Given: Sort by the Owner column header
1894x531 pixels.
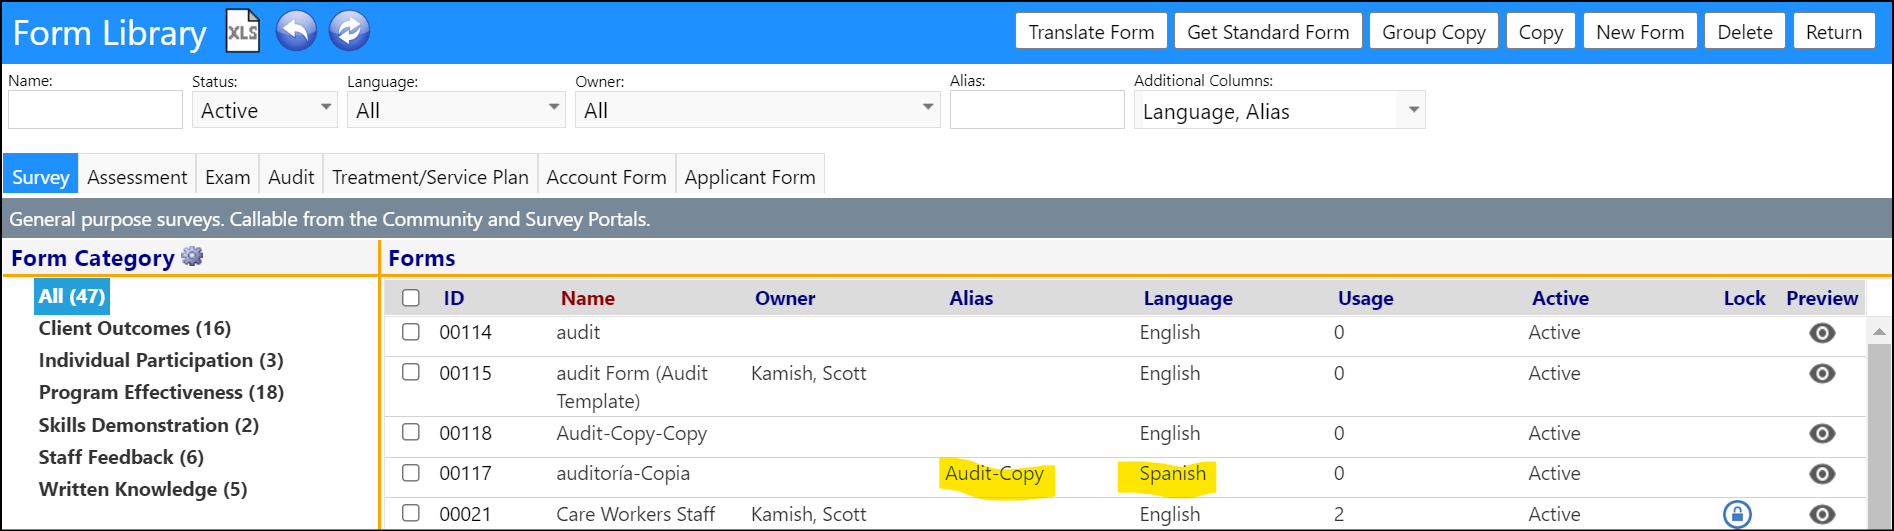Looking at the screenshot, I should click(x=785, y=298).
